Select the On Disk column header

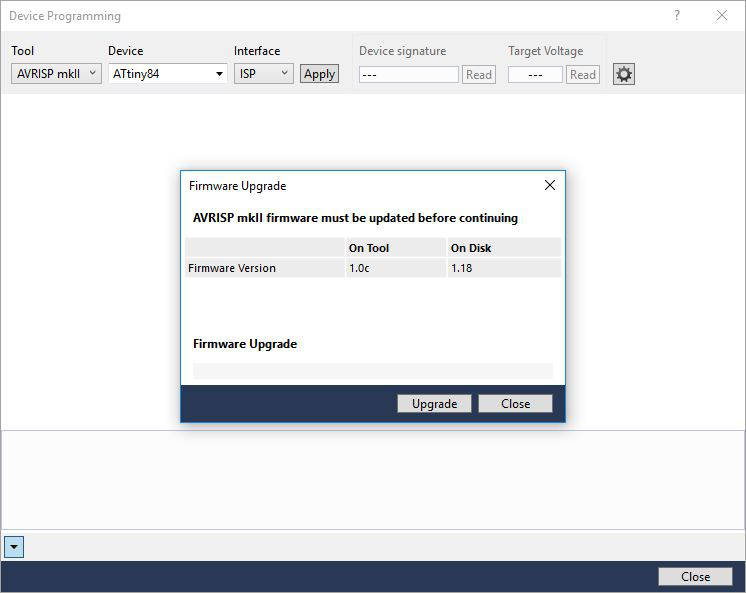click(x=503, y=248)
